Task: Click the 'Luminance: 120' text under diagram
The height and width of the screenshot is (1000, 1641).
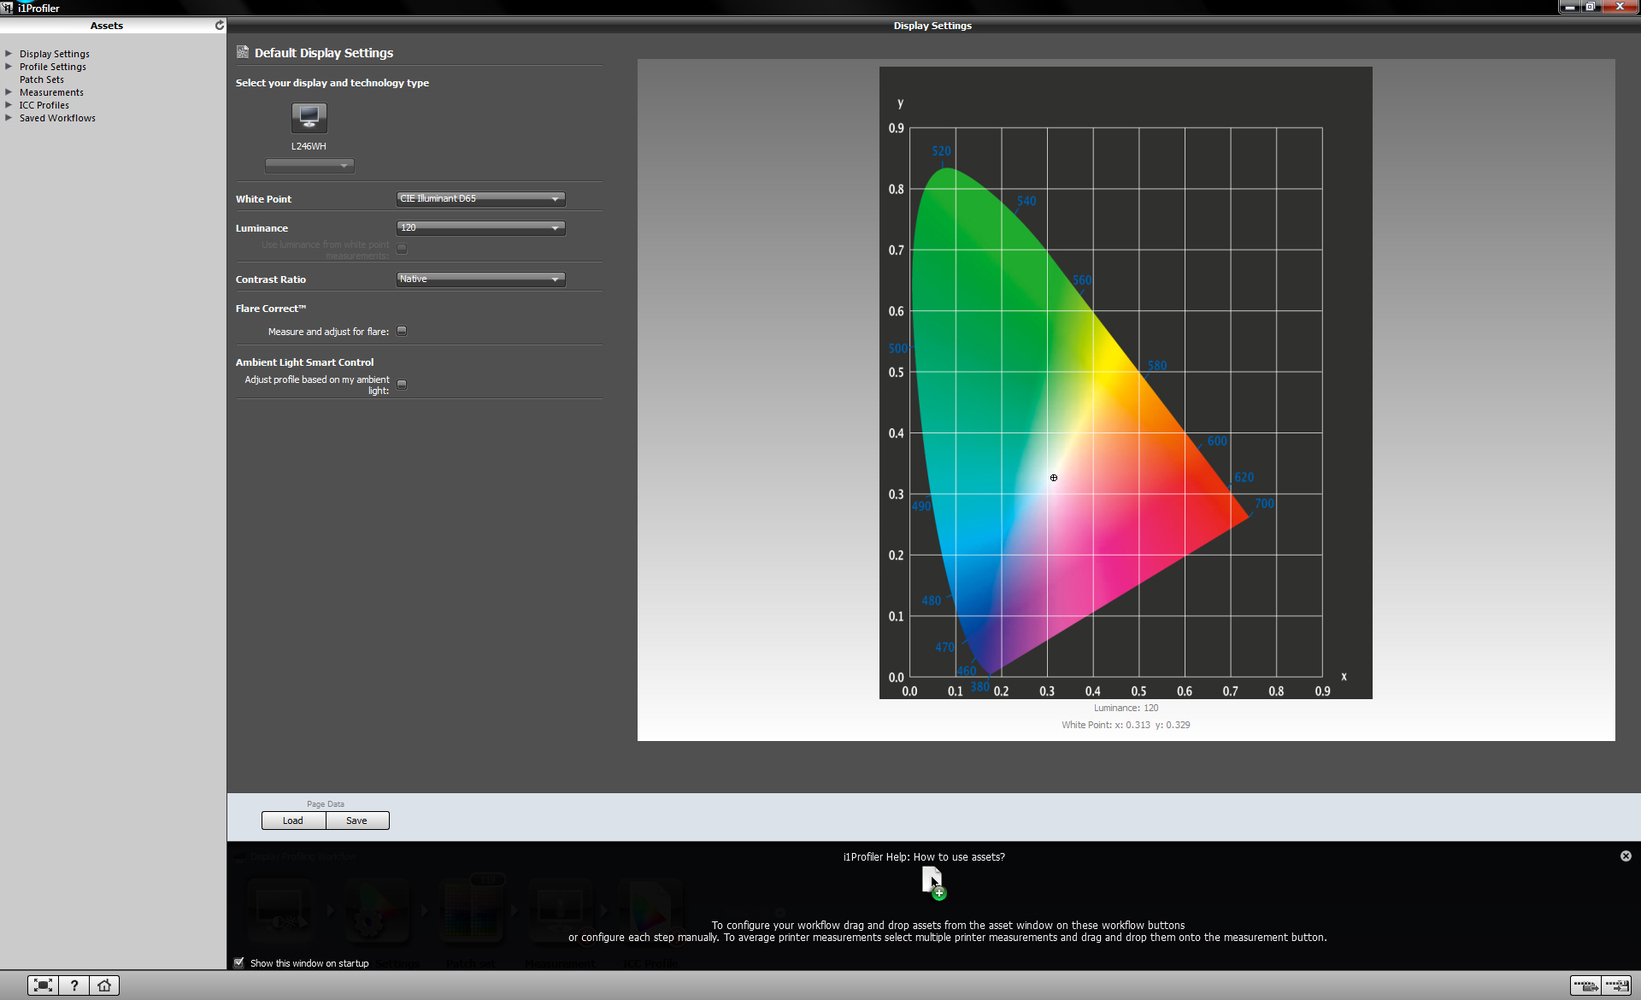Action: tap(1126, 708)
